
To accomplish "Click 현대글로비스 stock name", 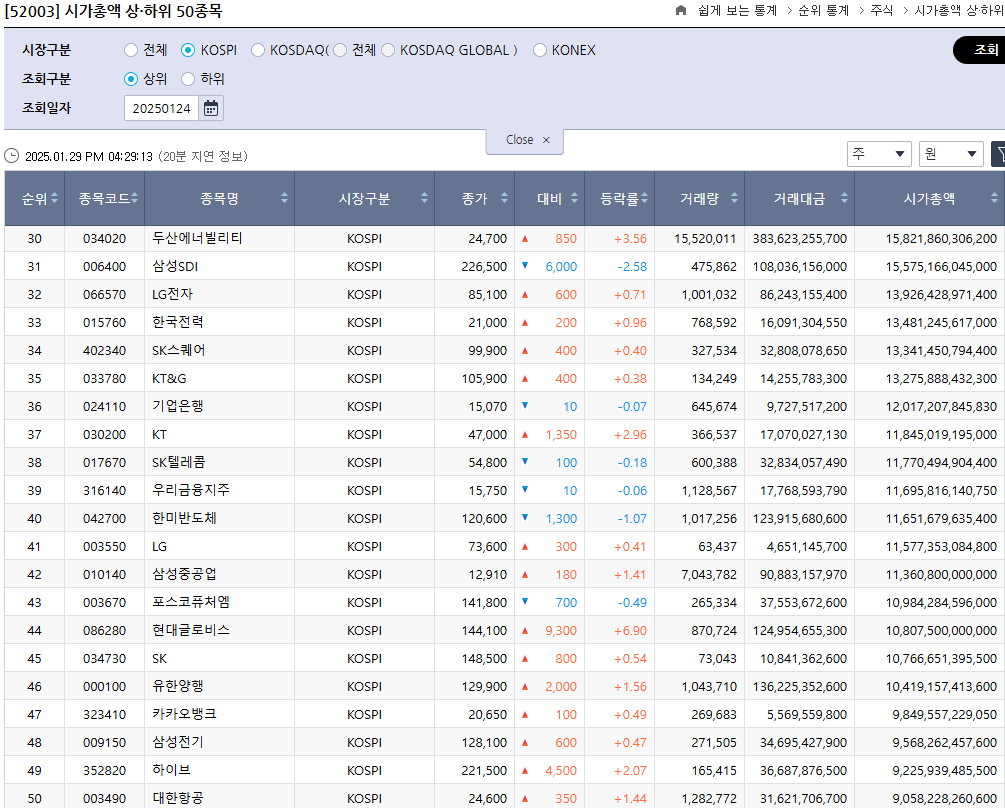I will pyautogui.click(x=191, y=631).
